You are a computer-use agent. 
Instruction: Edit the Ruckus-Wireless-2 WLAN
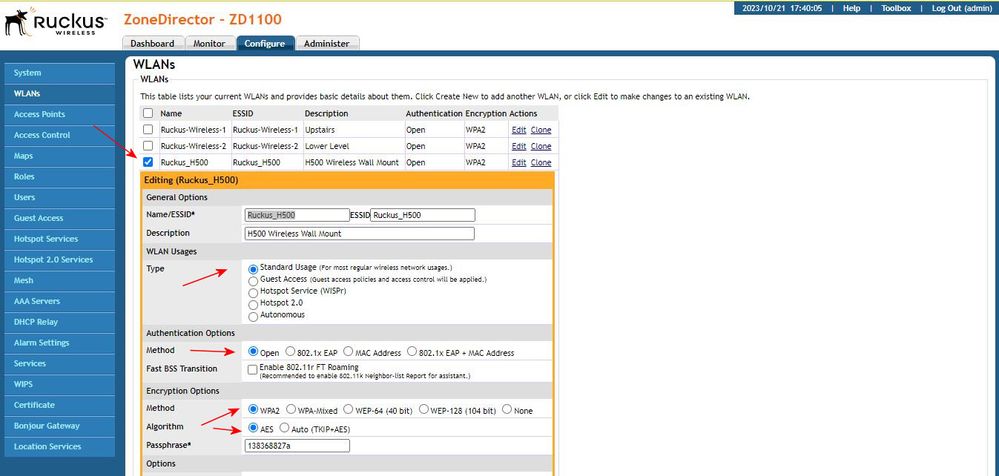pyautogui.click(x=518, y=146)
